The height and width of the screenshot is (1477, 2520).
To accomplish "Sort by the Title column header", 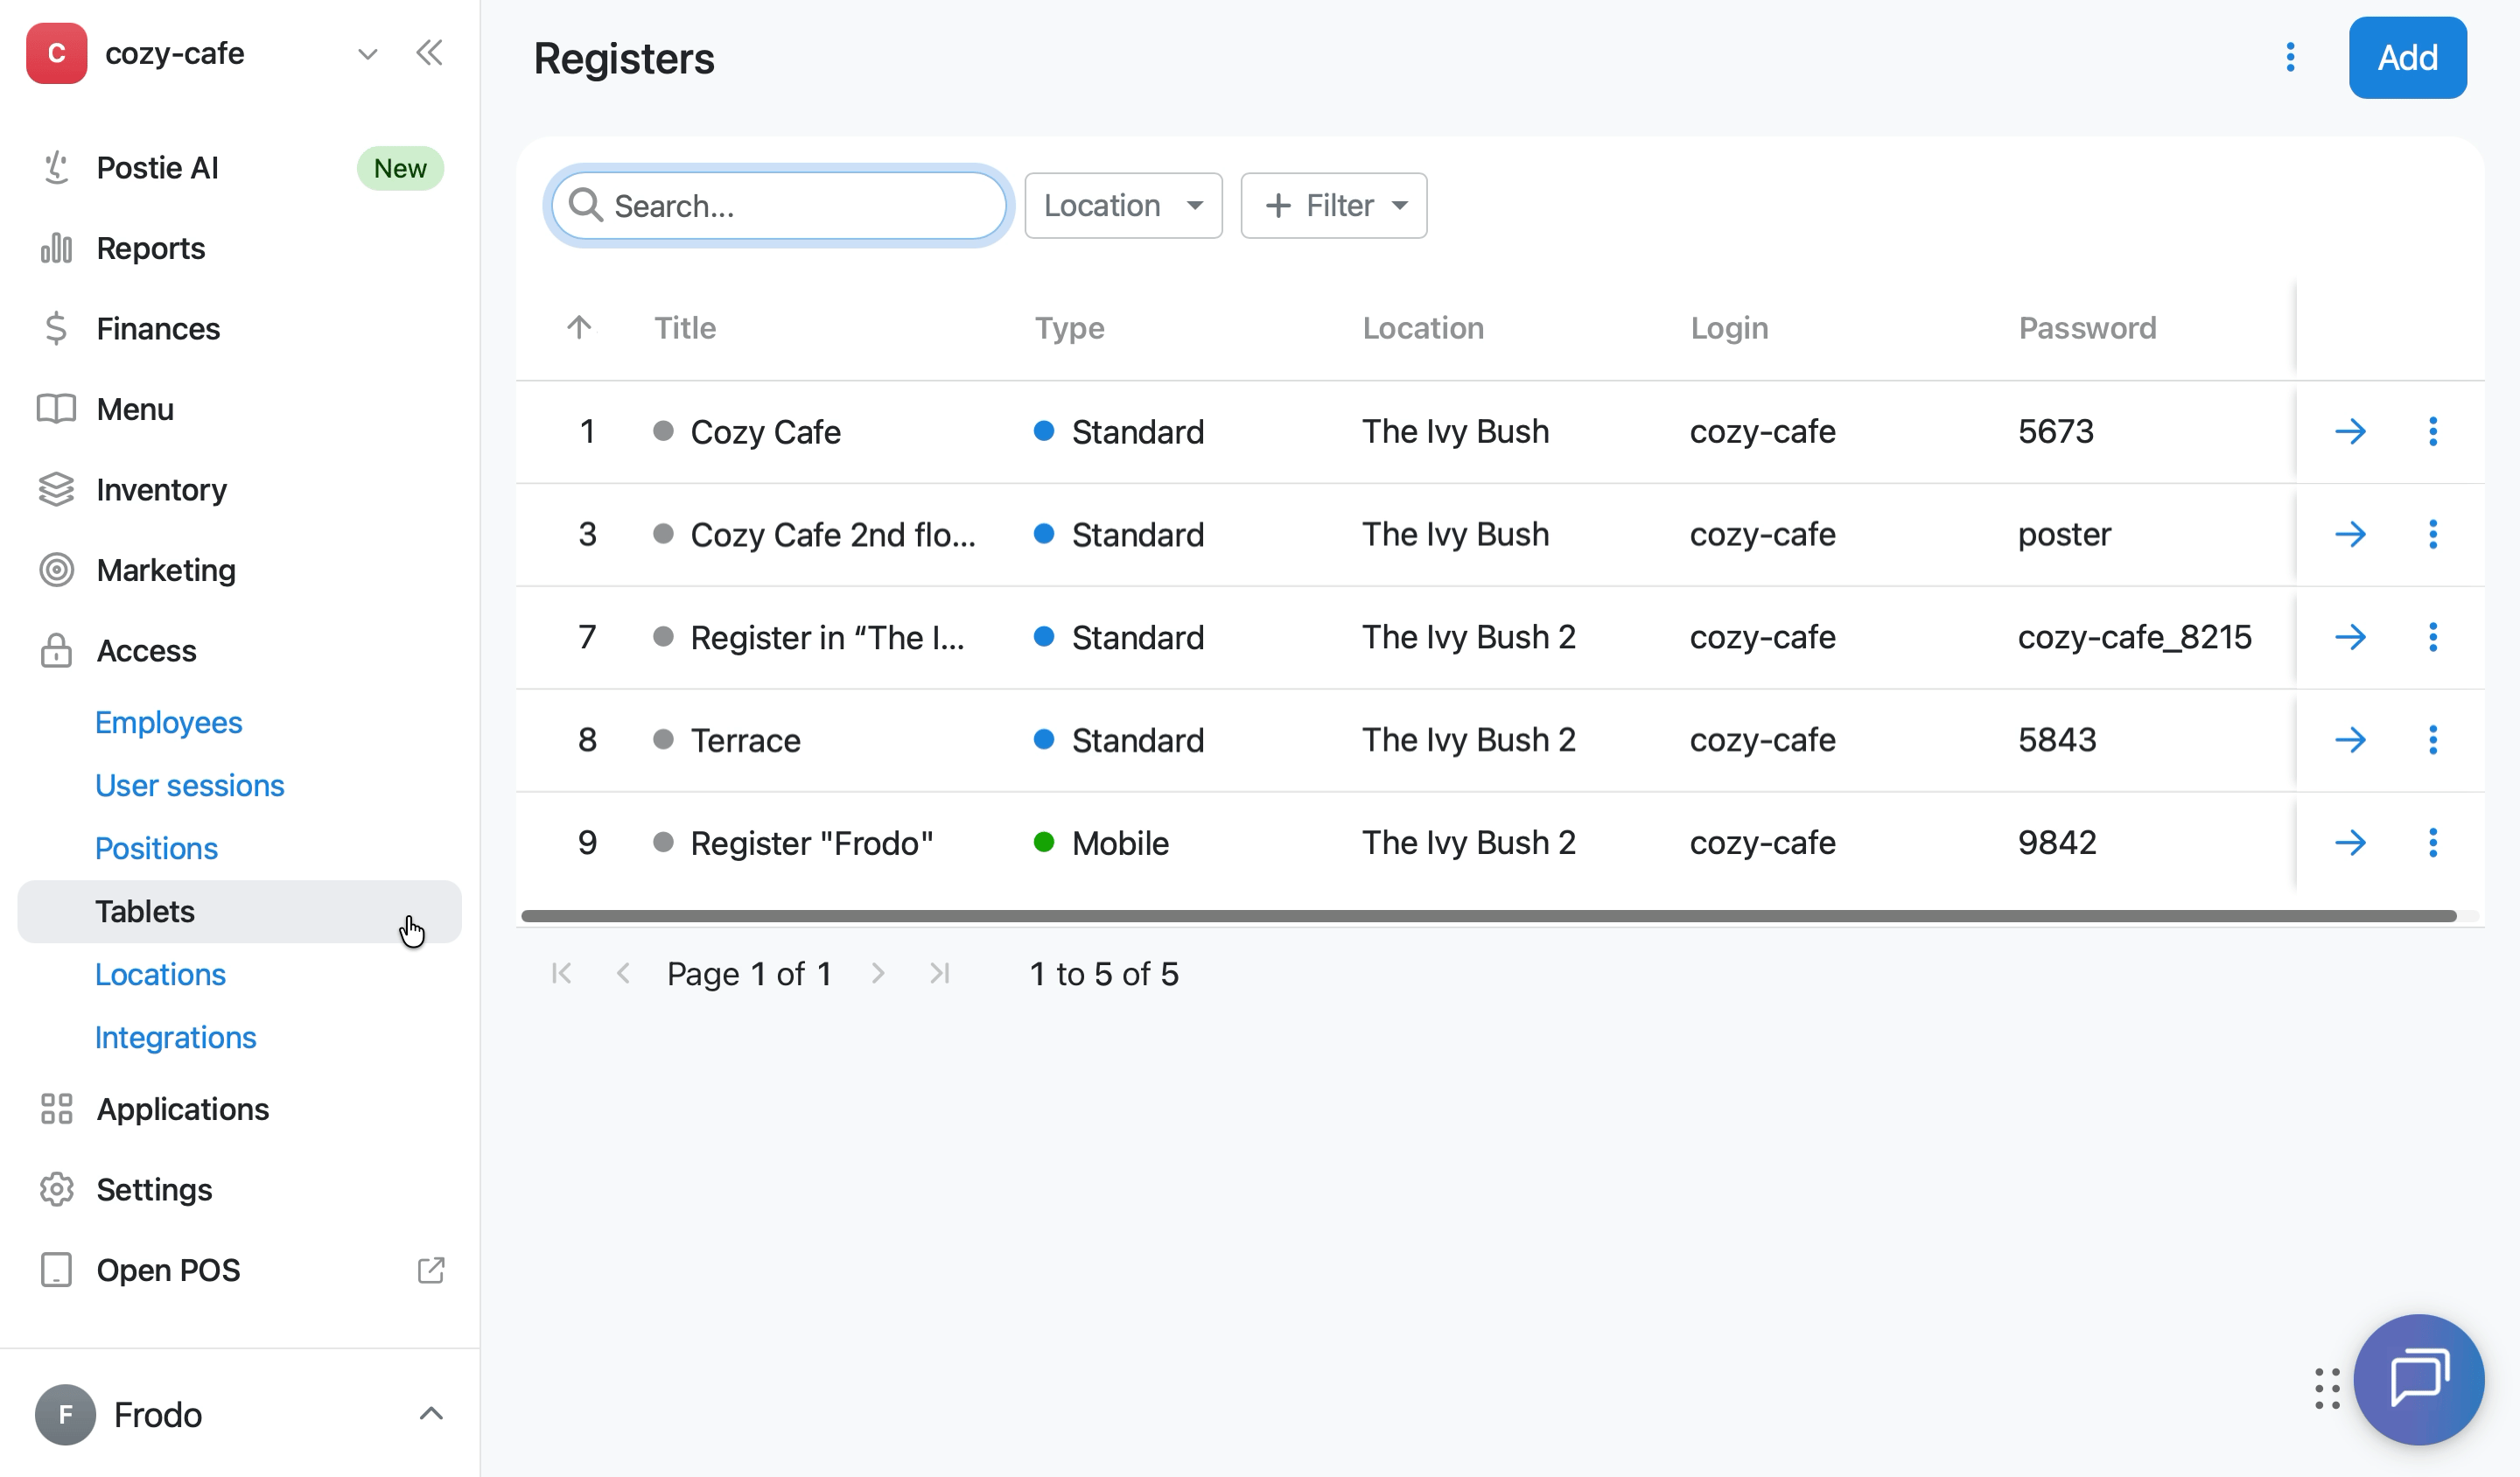I will coord(685,328).
